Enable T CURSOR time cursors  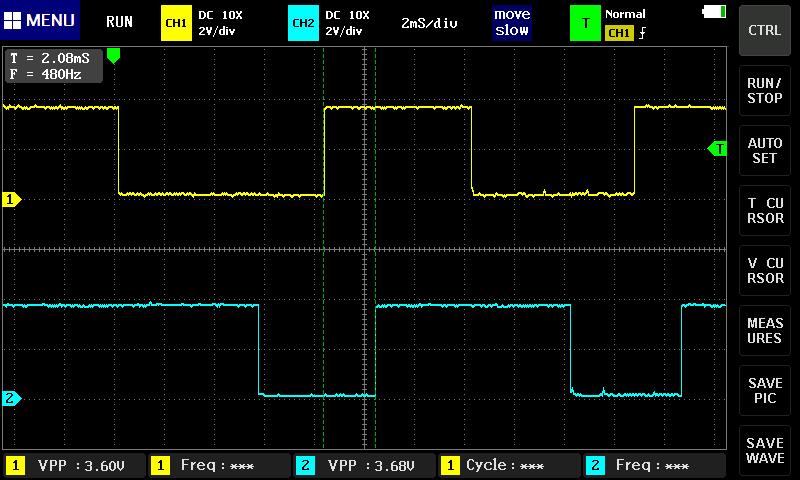[764, 211]
